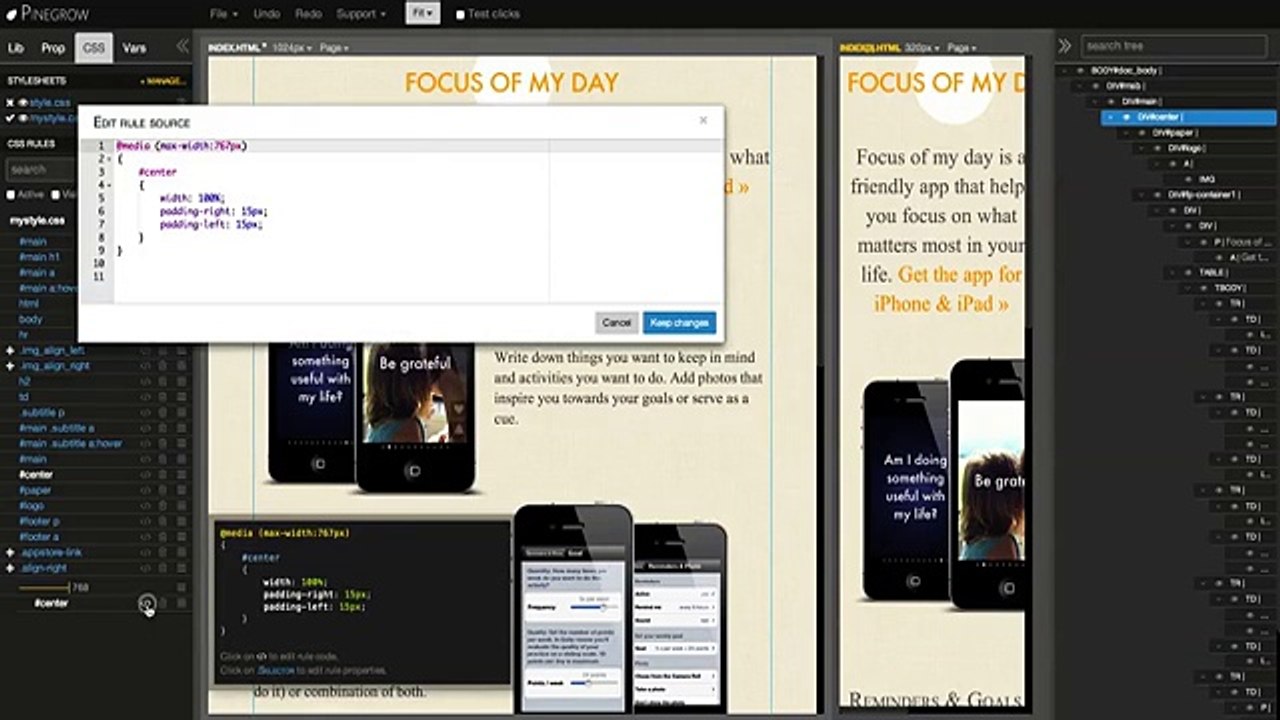Collapse the DIV#paper tree node

pos(1127,133)
